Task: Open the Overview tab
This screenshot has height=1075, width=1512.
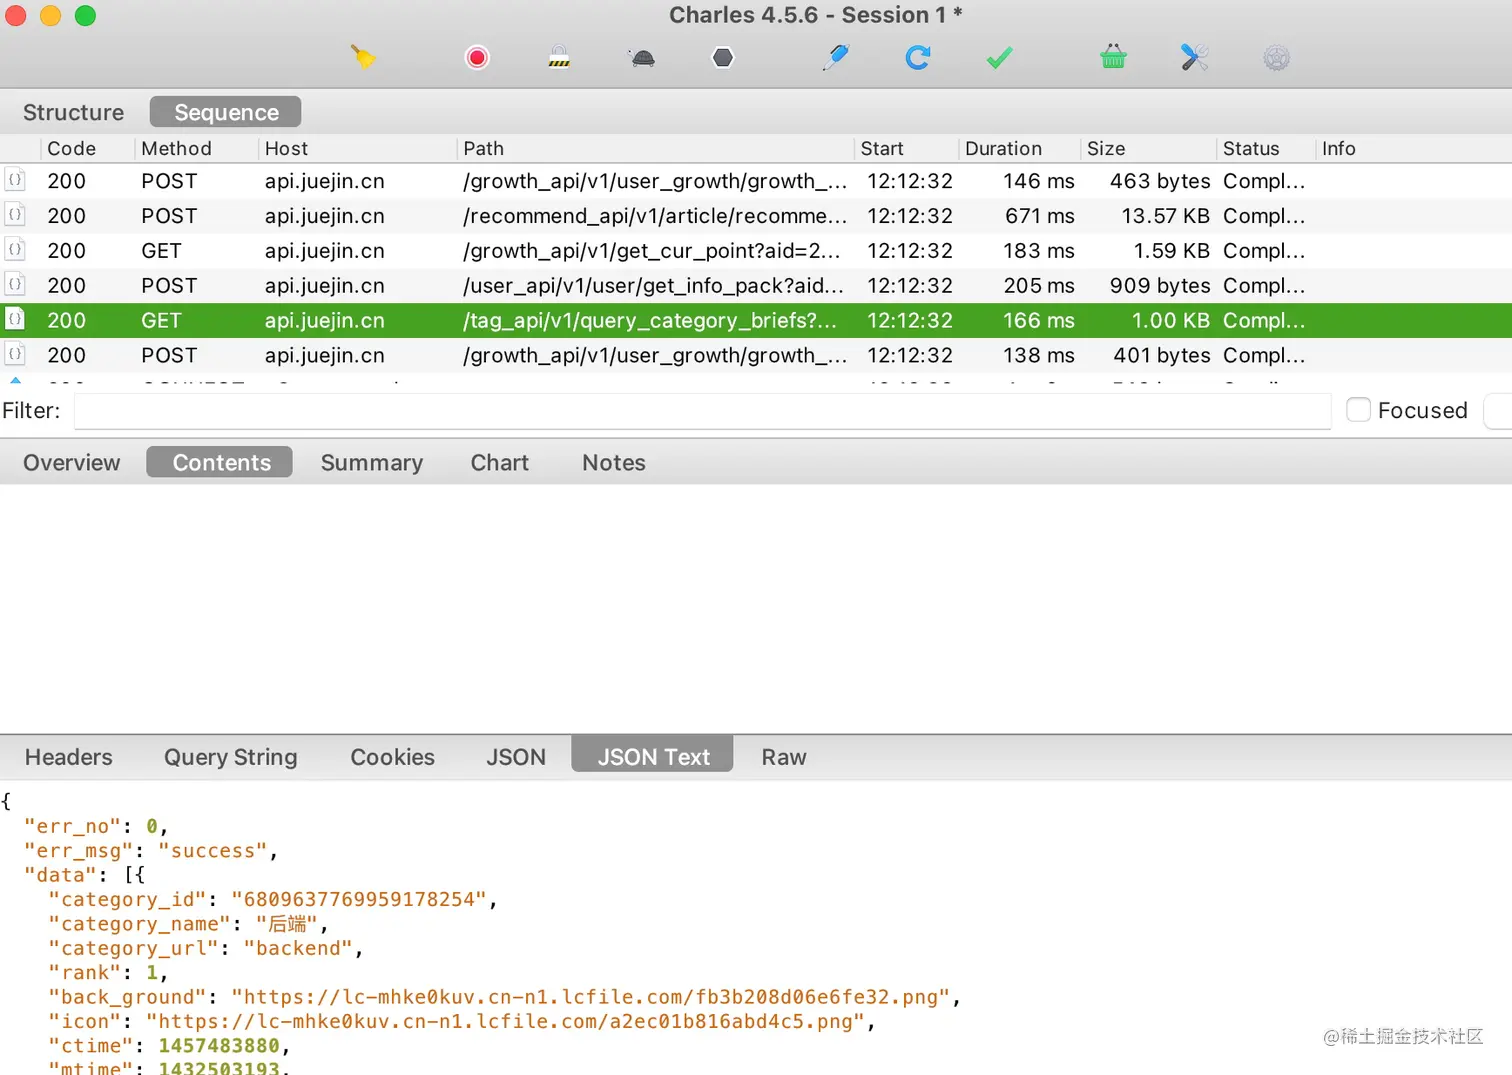Action: click(72, 462)
